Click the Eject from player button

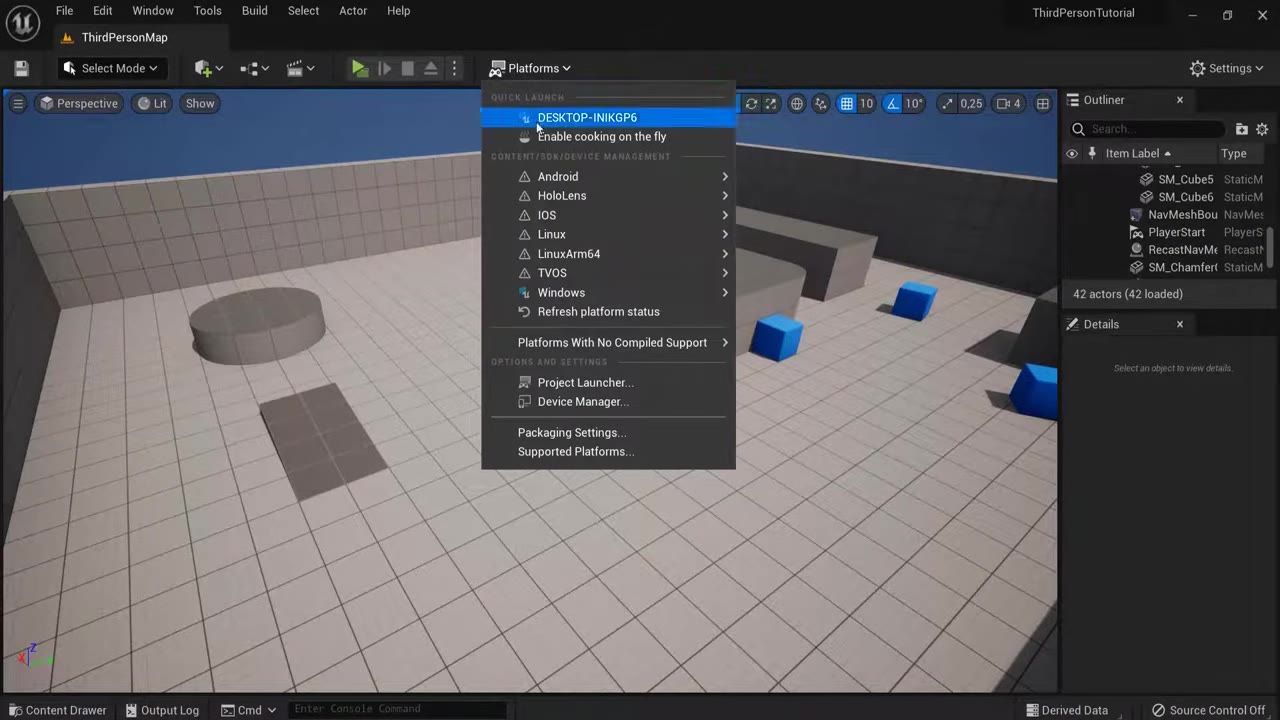pyautogui.click(x=431, y=68)
